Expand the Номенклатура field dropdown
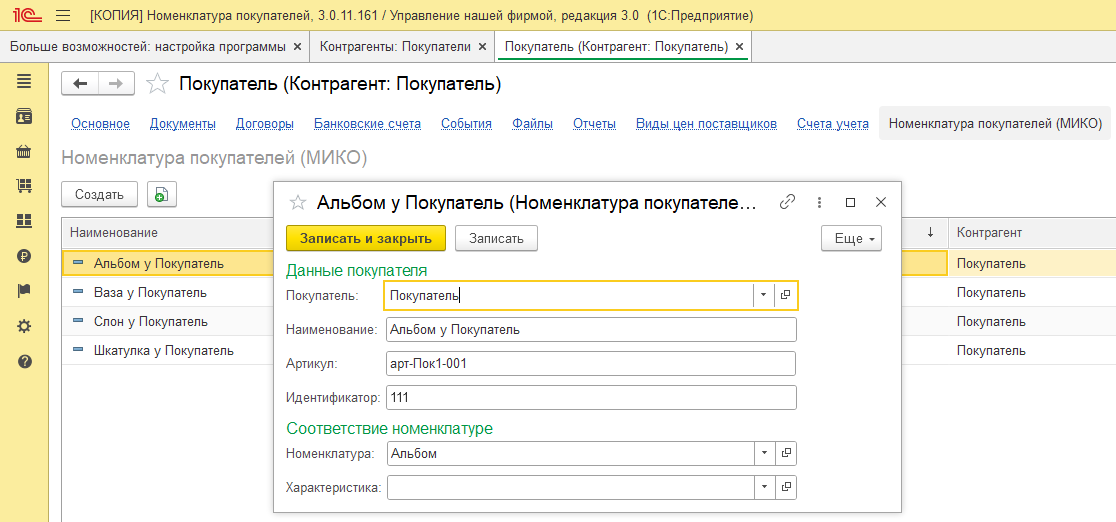This screenshot has width=1116, height=522. (764, 453)
